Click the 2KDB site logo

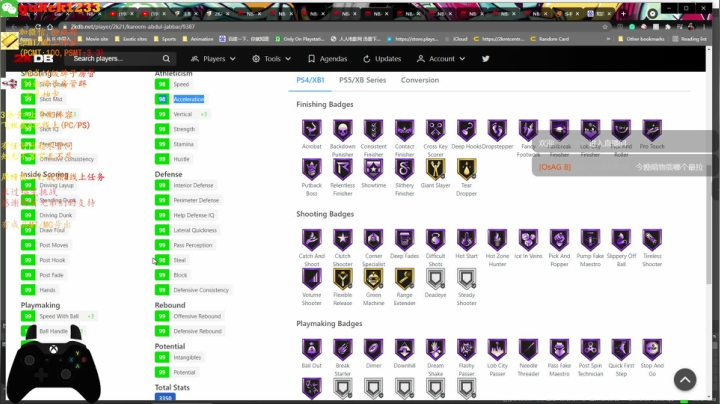click(x=34, y=58)
